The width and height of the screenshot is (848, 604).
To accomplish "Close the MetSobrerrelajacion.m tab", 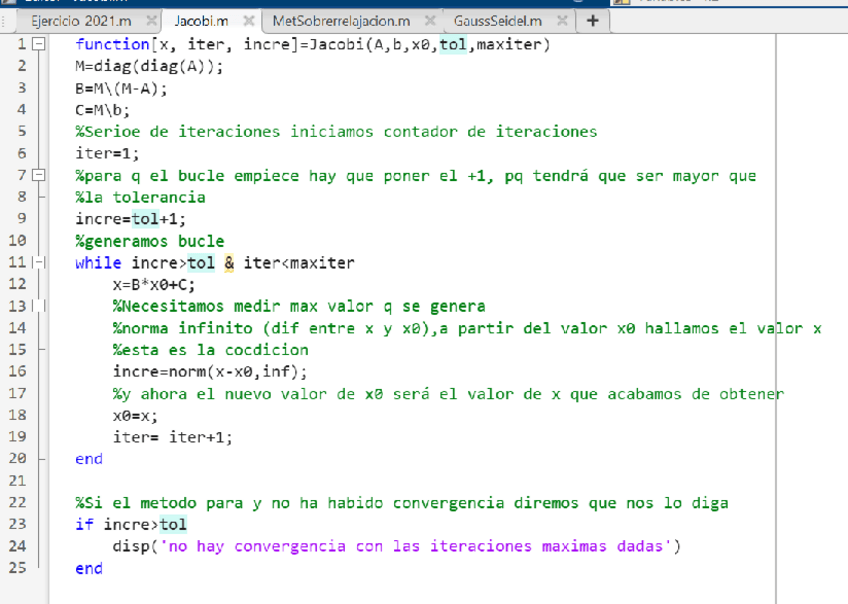I will (x=429, y=20).
